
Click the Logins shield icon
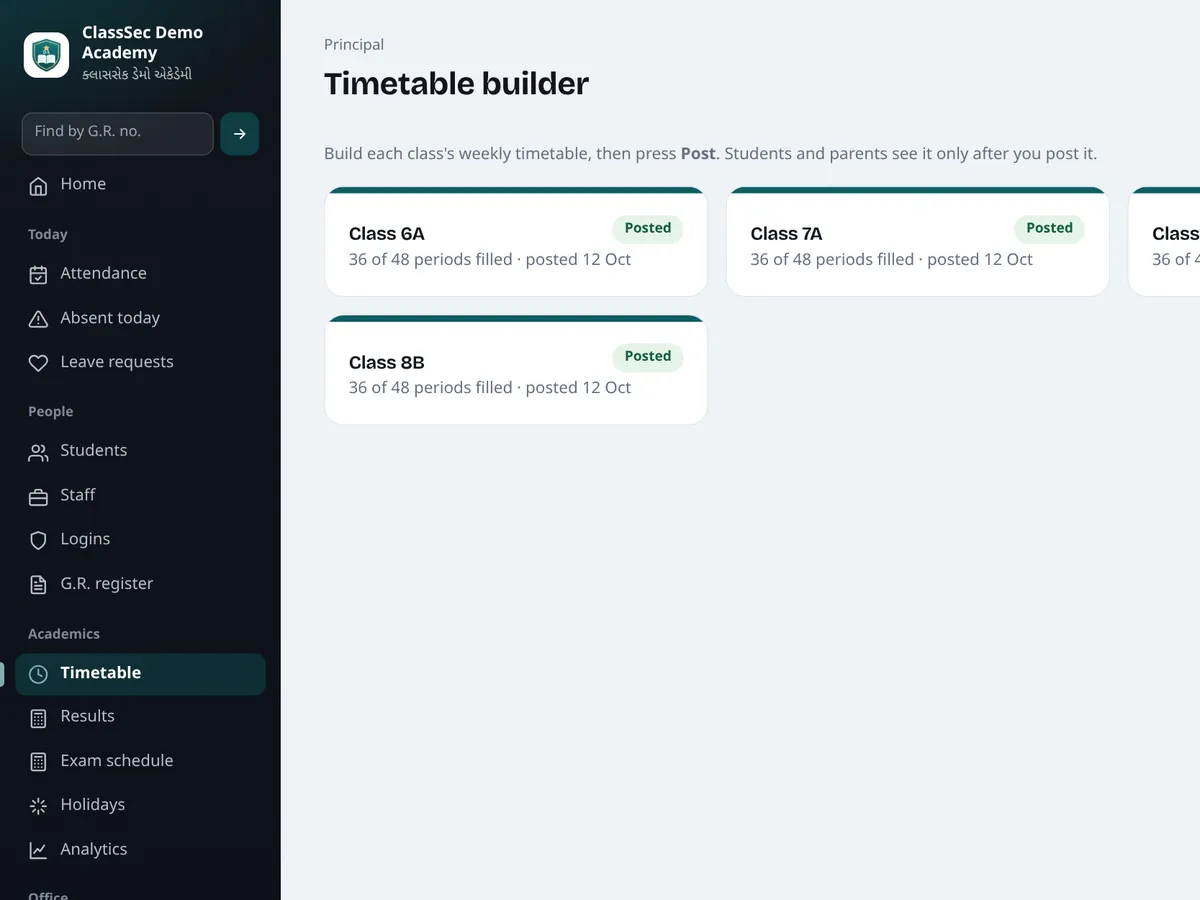coord(38,540)
